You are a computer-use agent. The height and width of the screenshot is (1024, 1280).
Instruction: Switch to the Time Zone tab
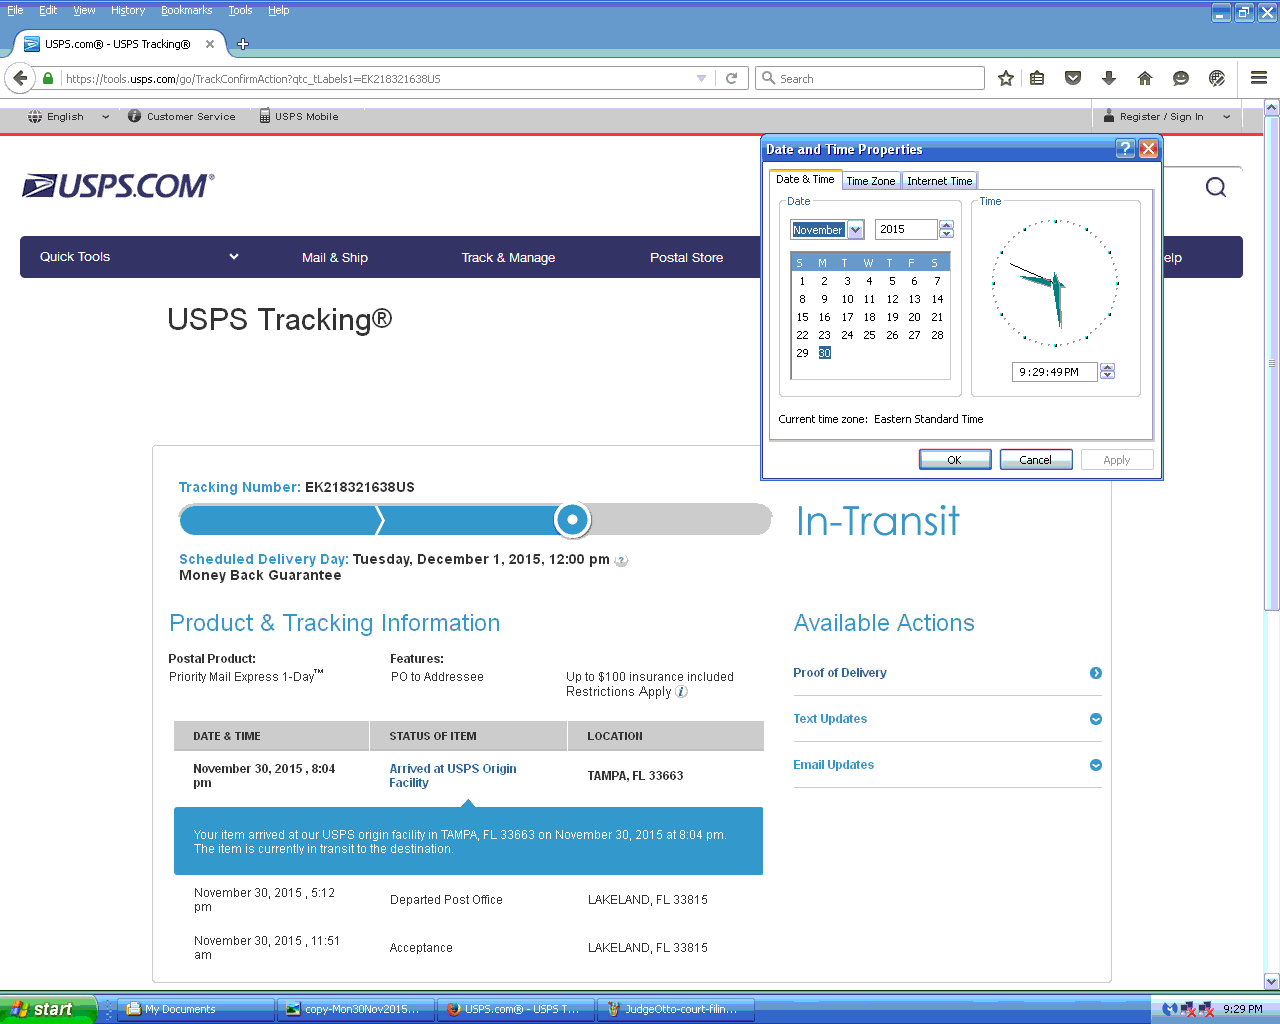(870, 181)
